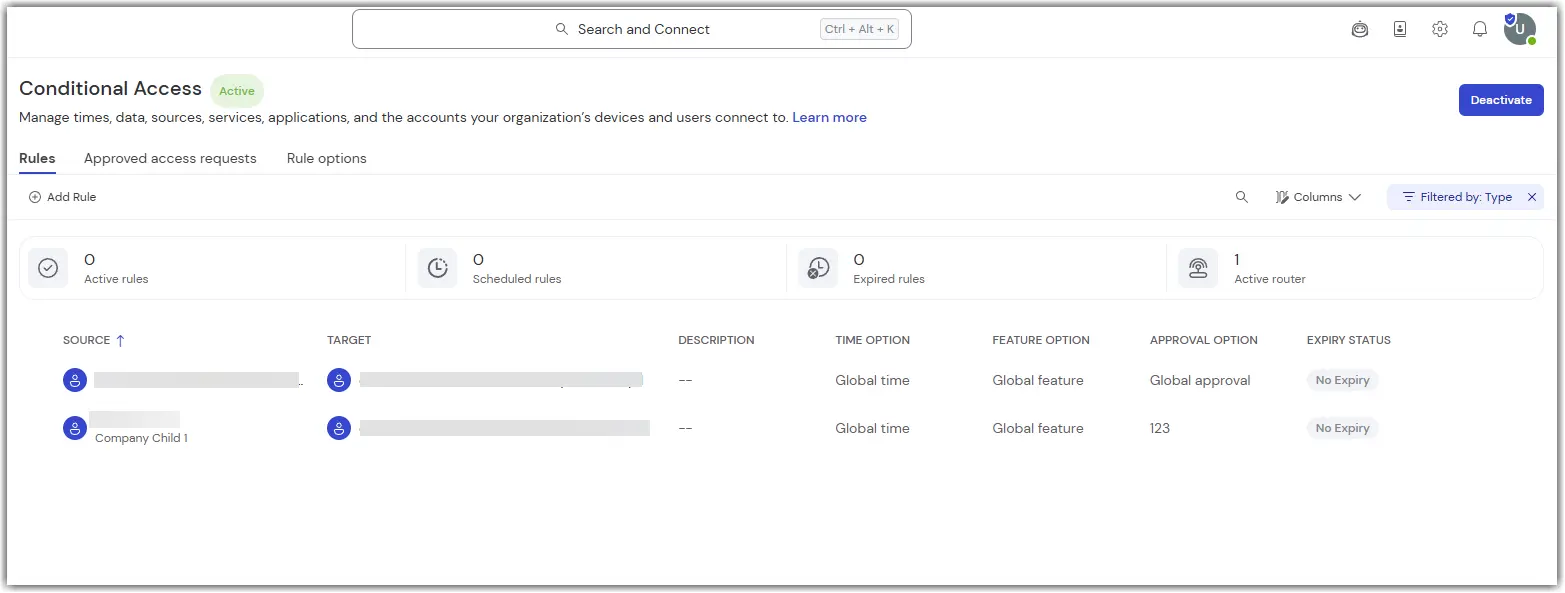Click the 123 approval option cell

[x=1160, y=428]
